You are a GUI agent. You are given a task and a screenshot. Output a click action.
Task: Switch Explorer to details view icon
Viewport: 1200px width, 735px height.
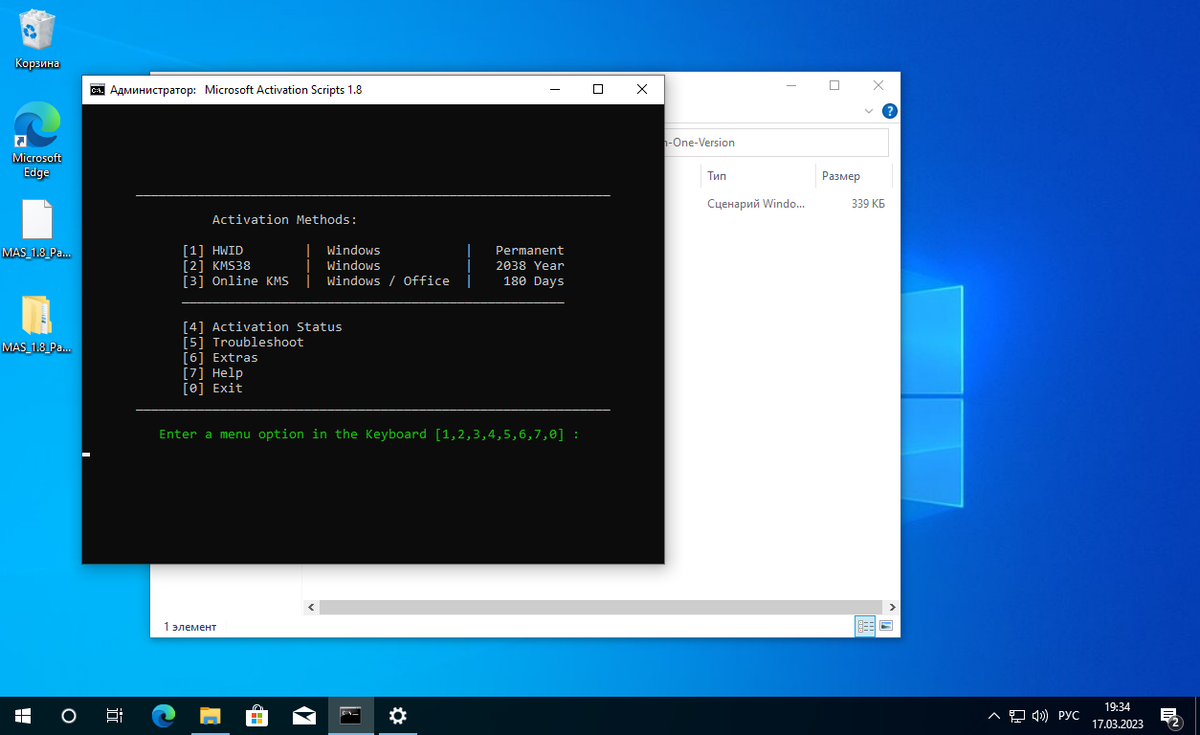(866, 627)
